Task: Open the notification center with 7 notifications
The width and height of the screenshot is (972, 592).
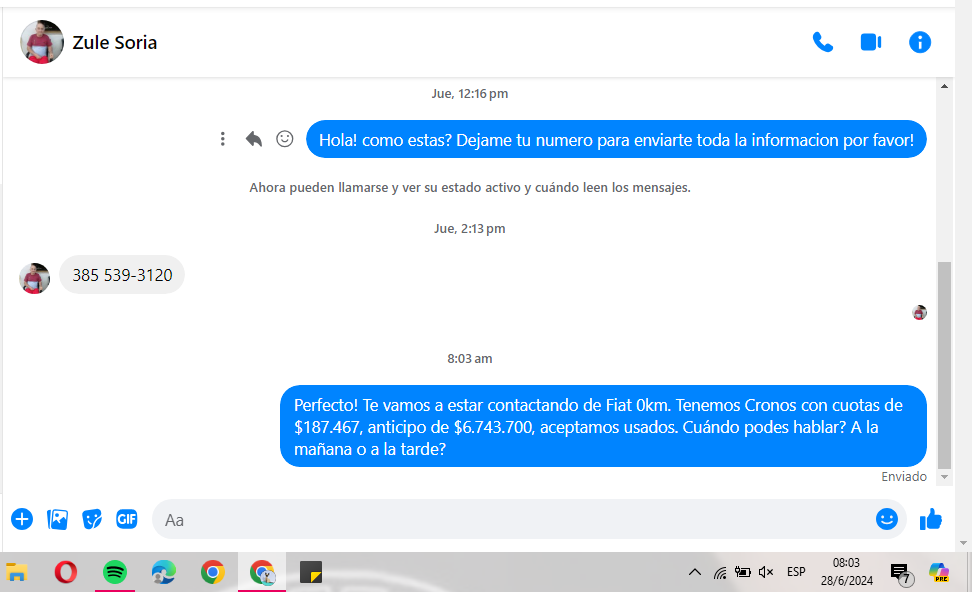Action: [x=901, y=573]
